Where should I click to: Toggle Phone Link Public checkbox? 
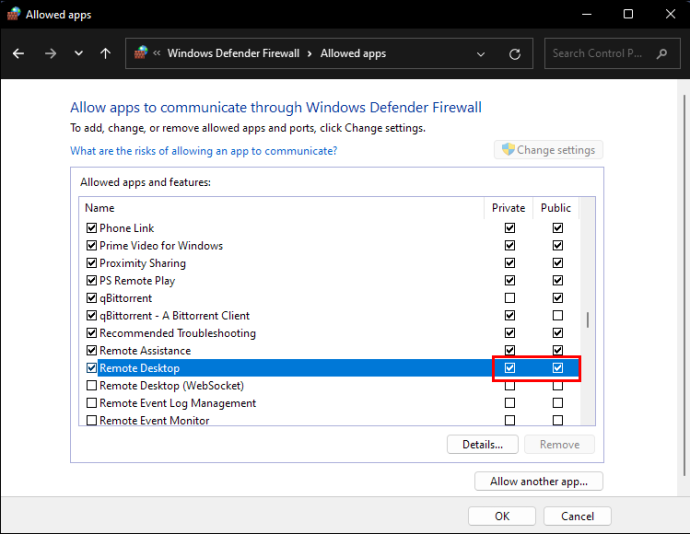click(x=558, y=228)
